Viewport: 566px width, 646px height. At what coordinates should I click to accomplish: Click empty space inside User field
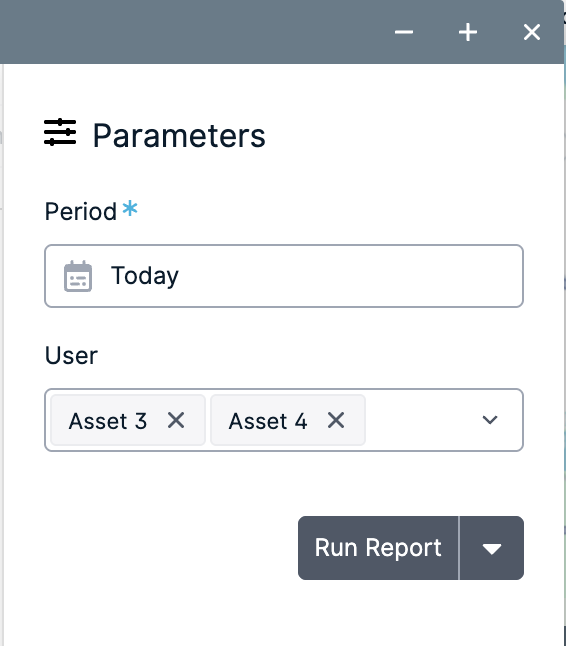pos(420,420)
